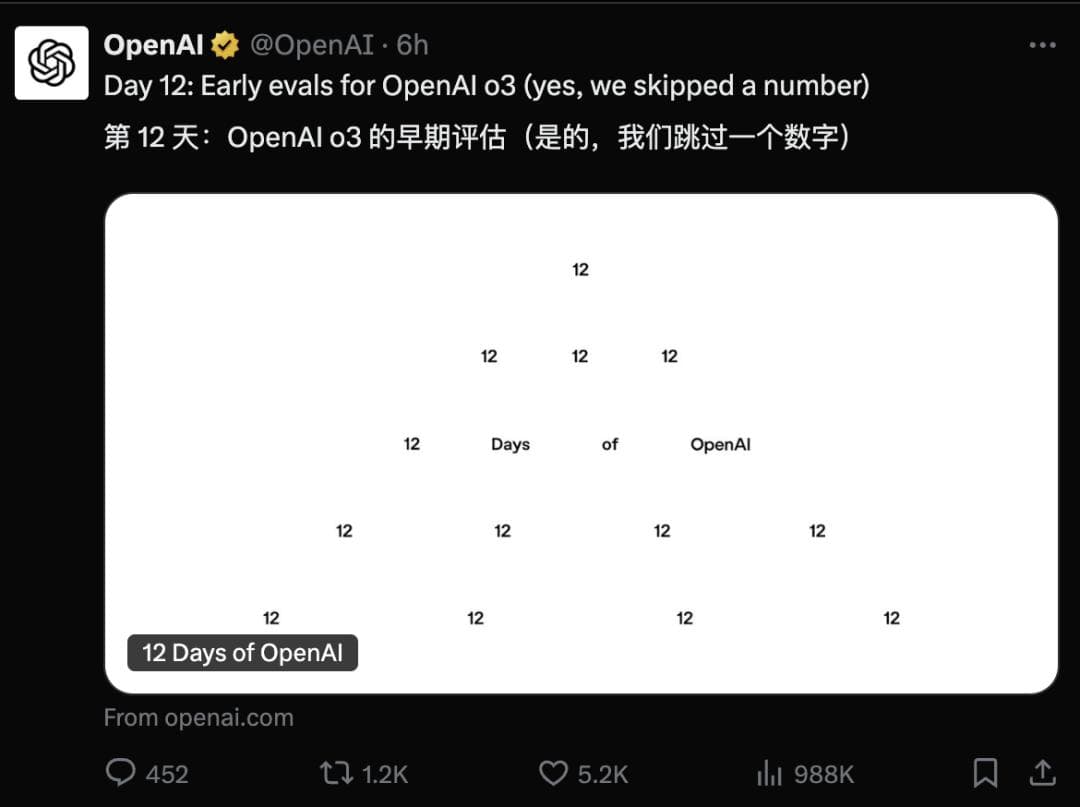Click the share upload-arrow icon
The image size is (1080, 807).
point(1042,772)
